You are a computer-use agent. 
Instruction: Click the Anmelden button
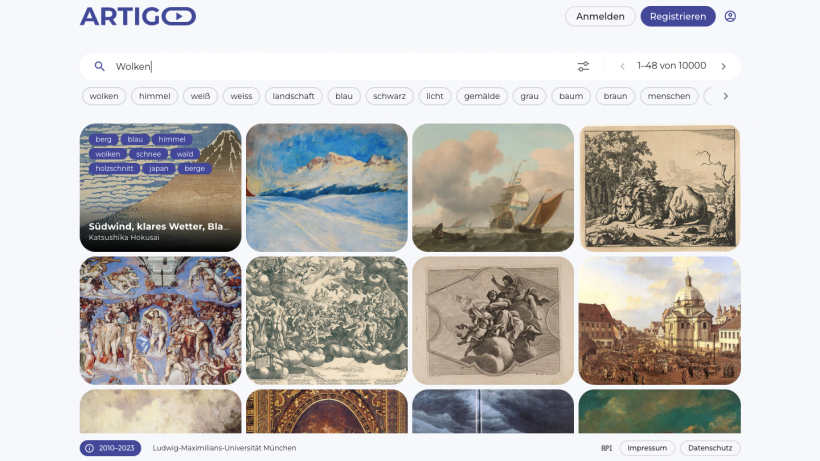(600, 16)
